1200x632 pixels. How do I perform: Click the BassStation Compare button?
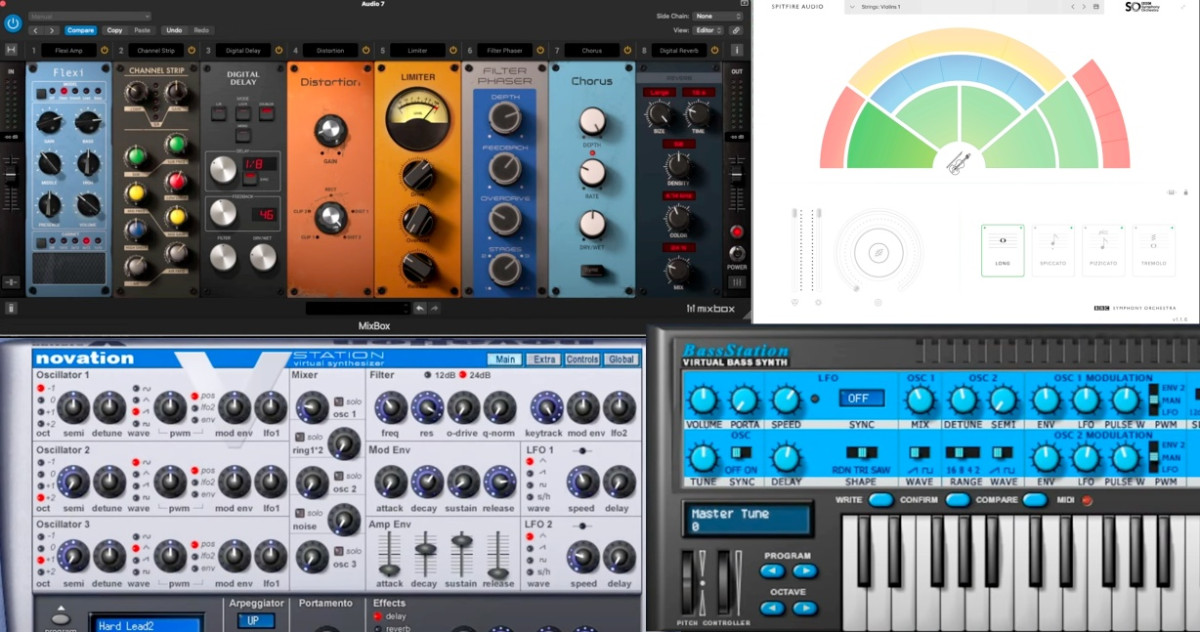(1034, 500)
